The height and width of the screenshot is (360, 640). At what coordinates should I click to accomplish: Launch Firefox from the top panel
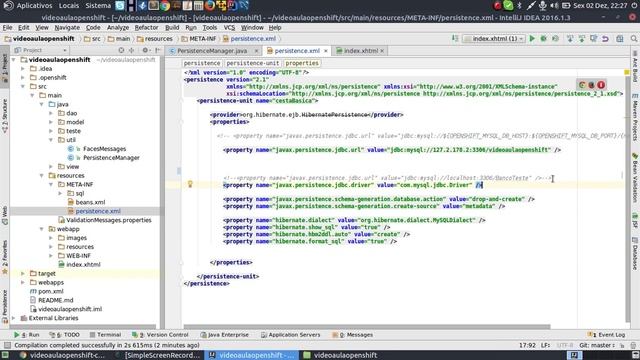coord(209,5)
